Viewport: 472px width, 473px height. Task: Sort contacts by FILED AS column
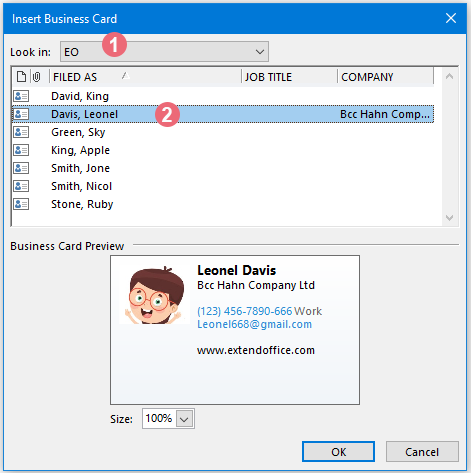(145, 77)
